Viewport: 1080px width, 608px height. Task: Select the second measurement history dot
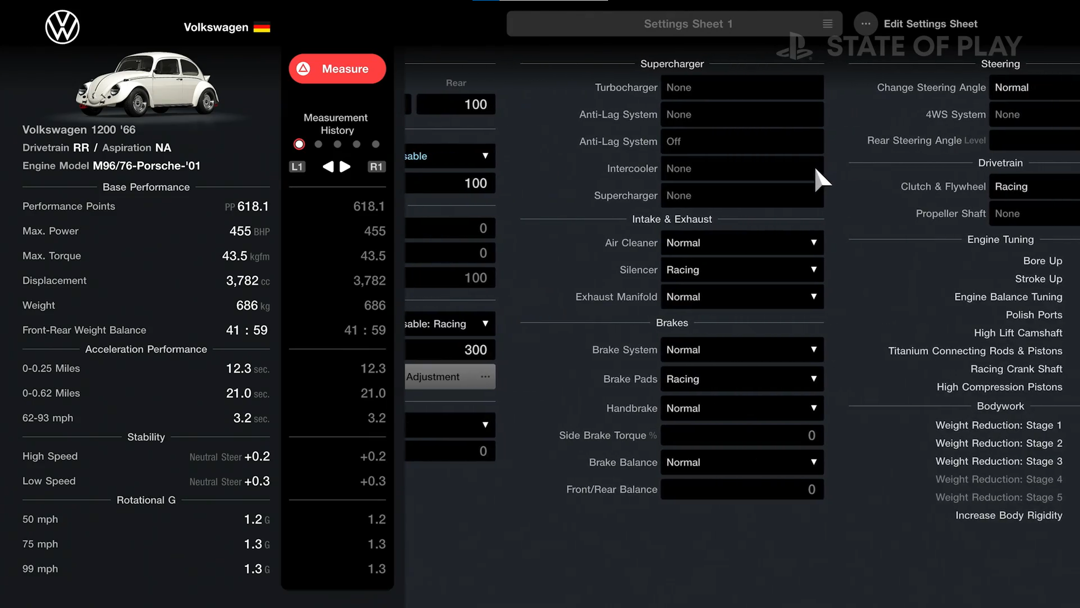[318, 145]
